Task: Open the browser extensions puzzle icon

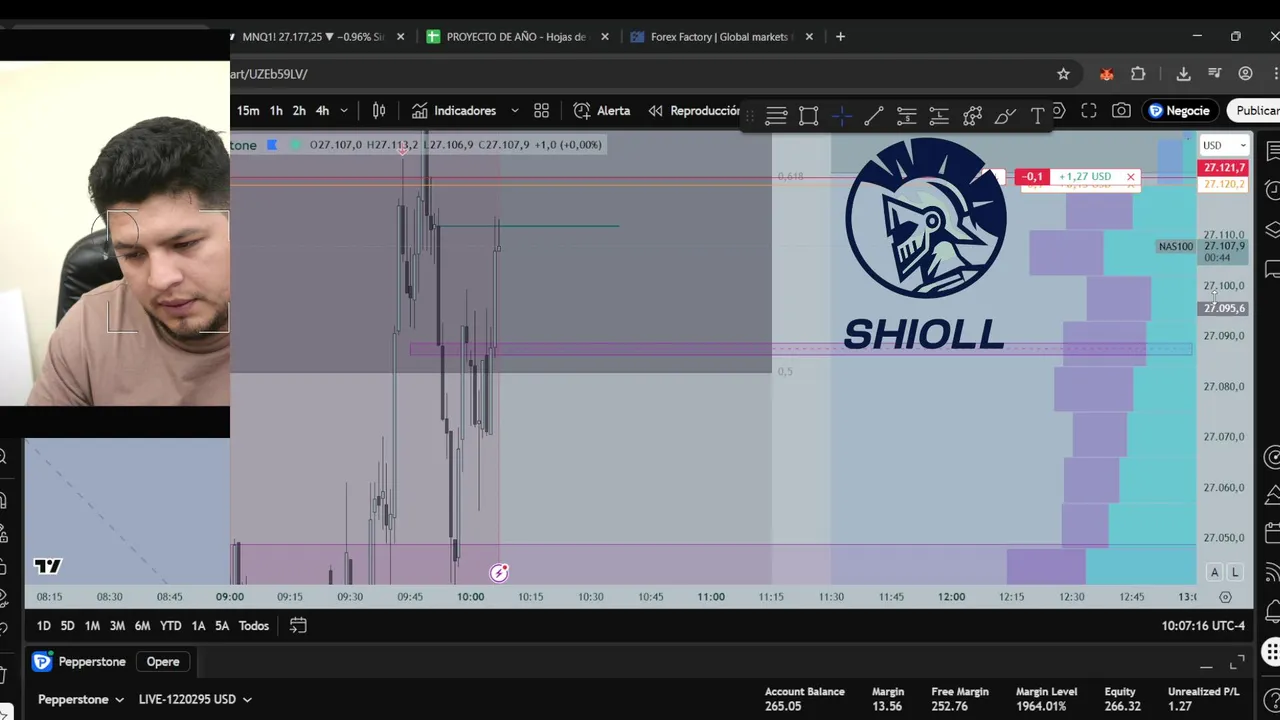Action: [1138, 74]
